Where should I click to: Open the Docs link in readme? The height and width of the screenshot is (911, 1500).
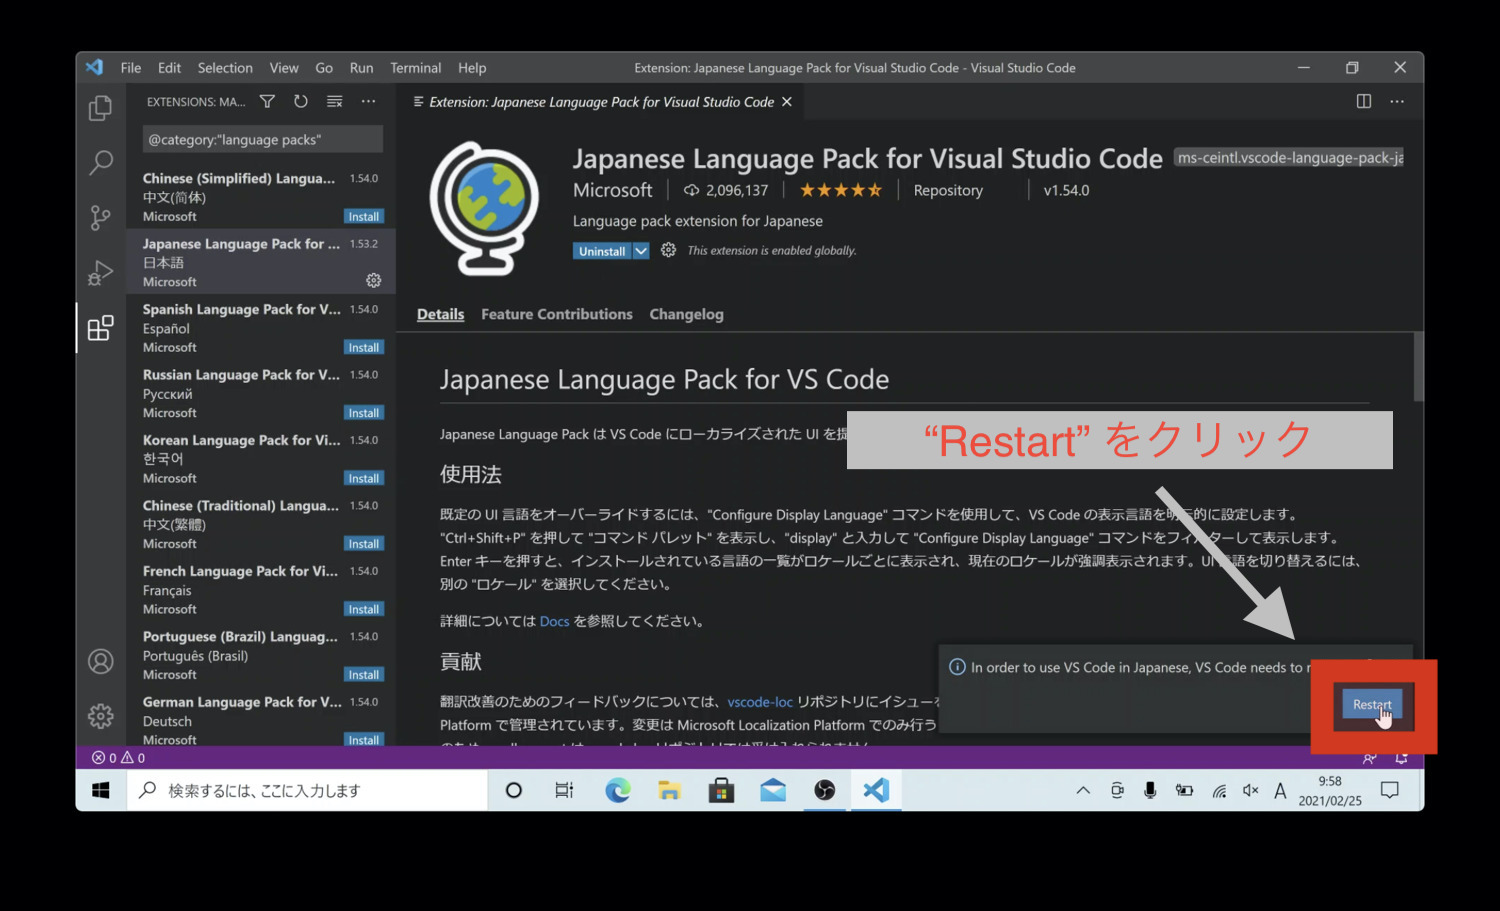[554, 621]
